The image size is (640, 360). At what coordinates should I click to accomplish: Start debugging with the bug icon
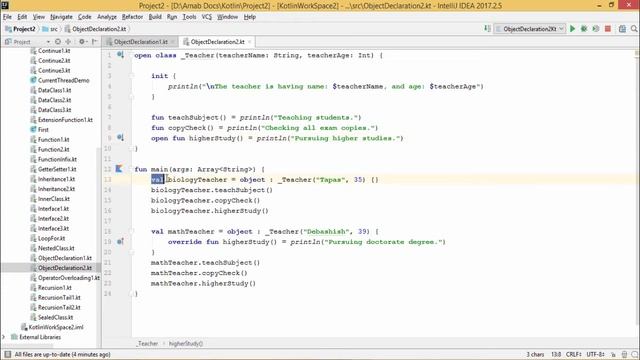tap(584, 29)
